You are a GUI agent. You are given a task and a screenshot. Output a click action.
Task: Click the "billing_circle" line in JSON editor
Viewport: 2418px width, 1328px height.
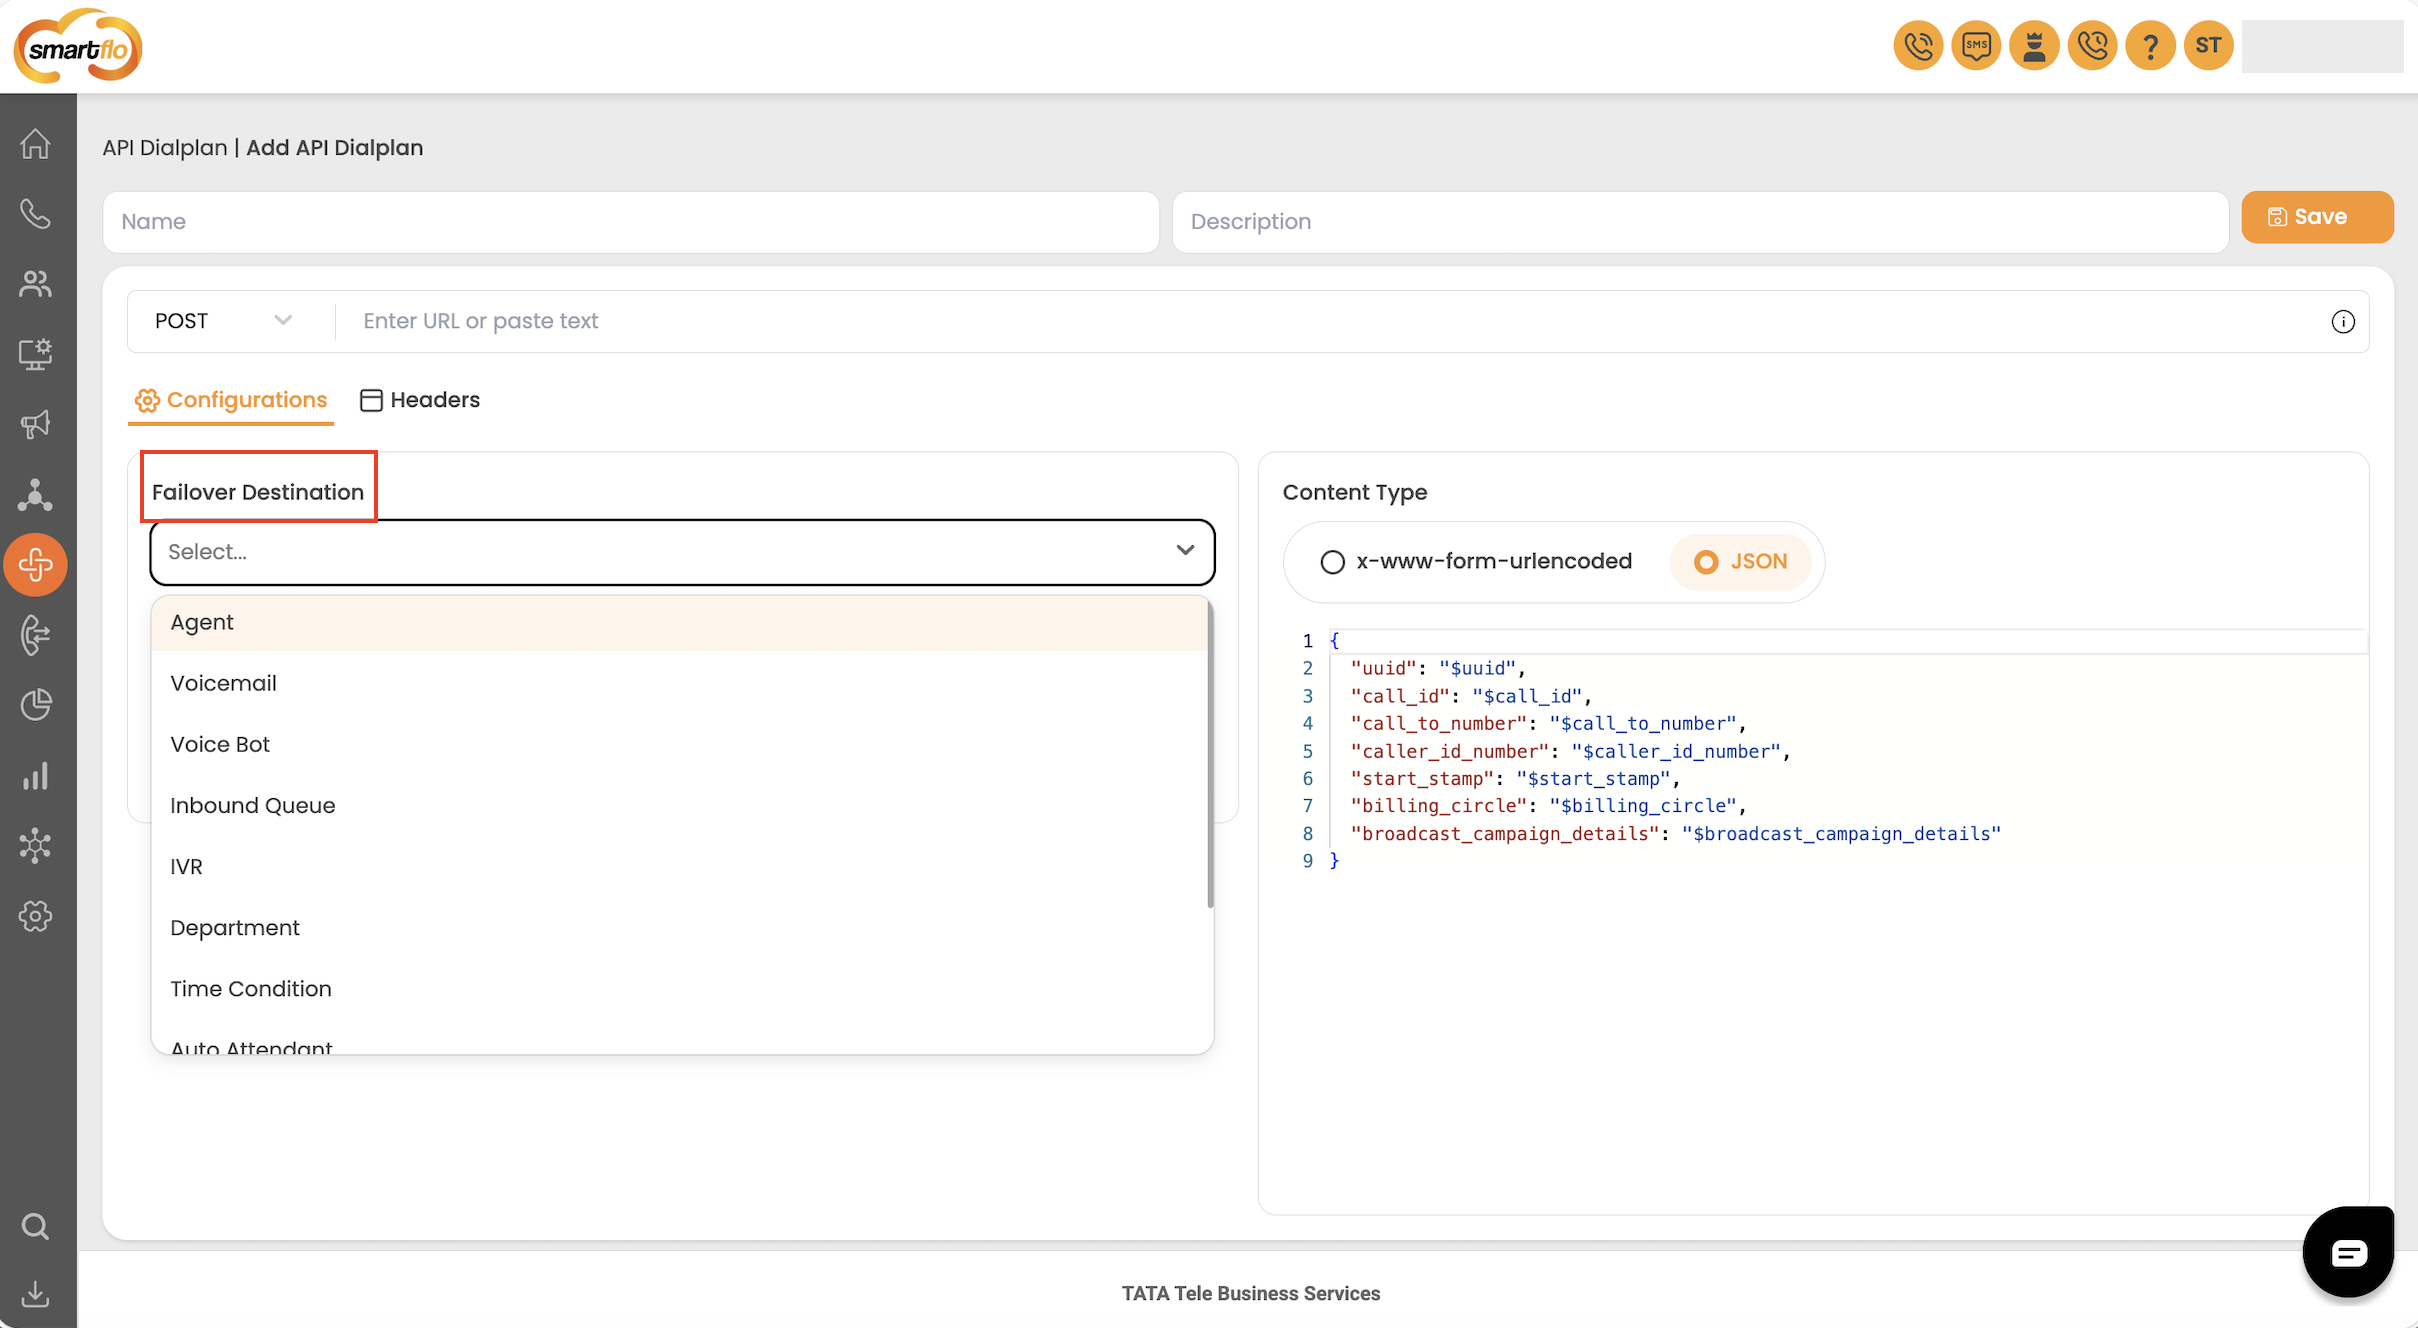1548,806
